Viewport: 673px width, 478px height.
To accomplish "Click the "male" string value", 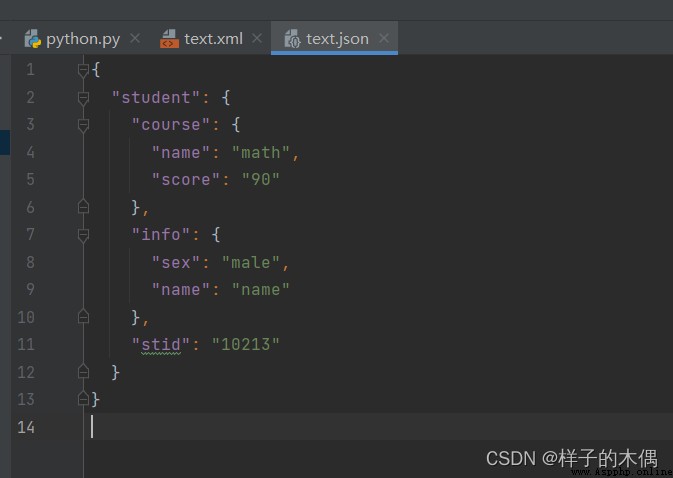I will (x=251, y=262).
